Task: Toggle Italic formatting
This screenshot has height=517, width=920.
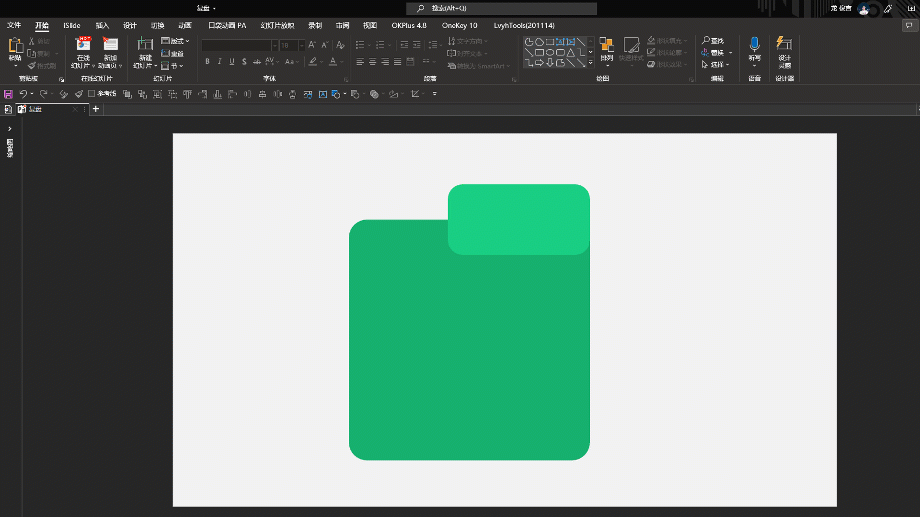Action: click(x=219, y=61)
